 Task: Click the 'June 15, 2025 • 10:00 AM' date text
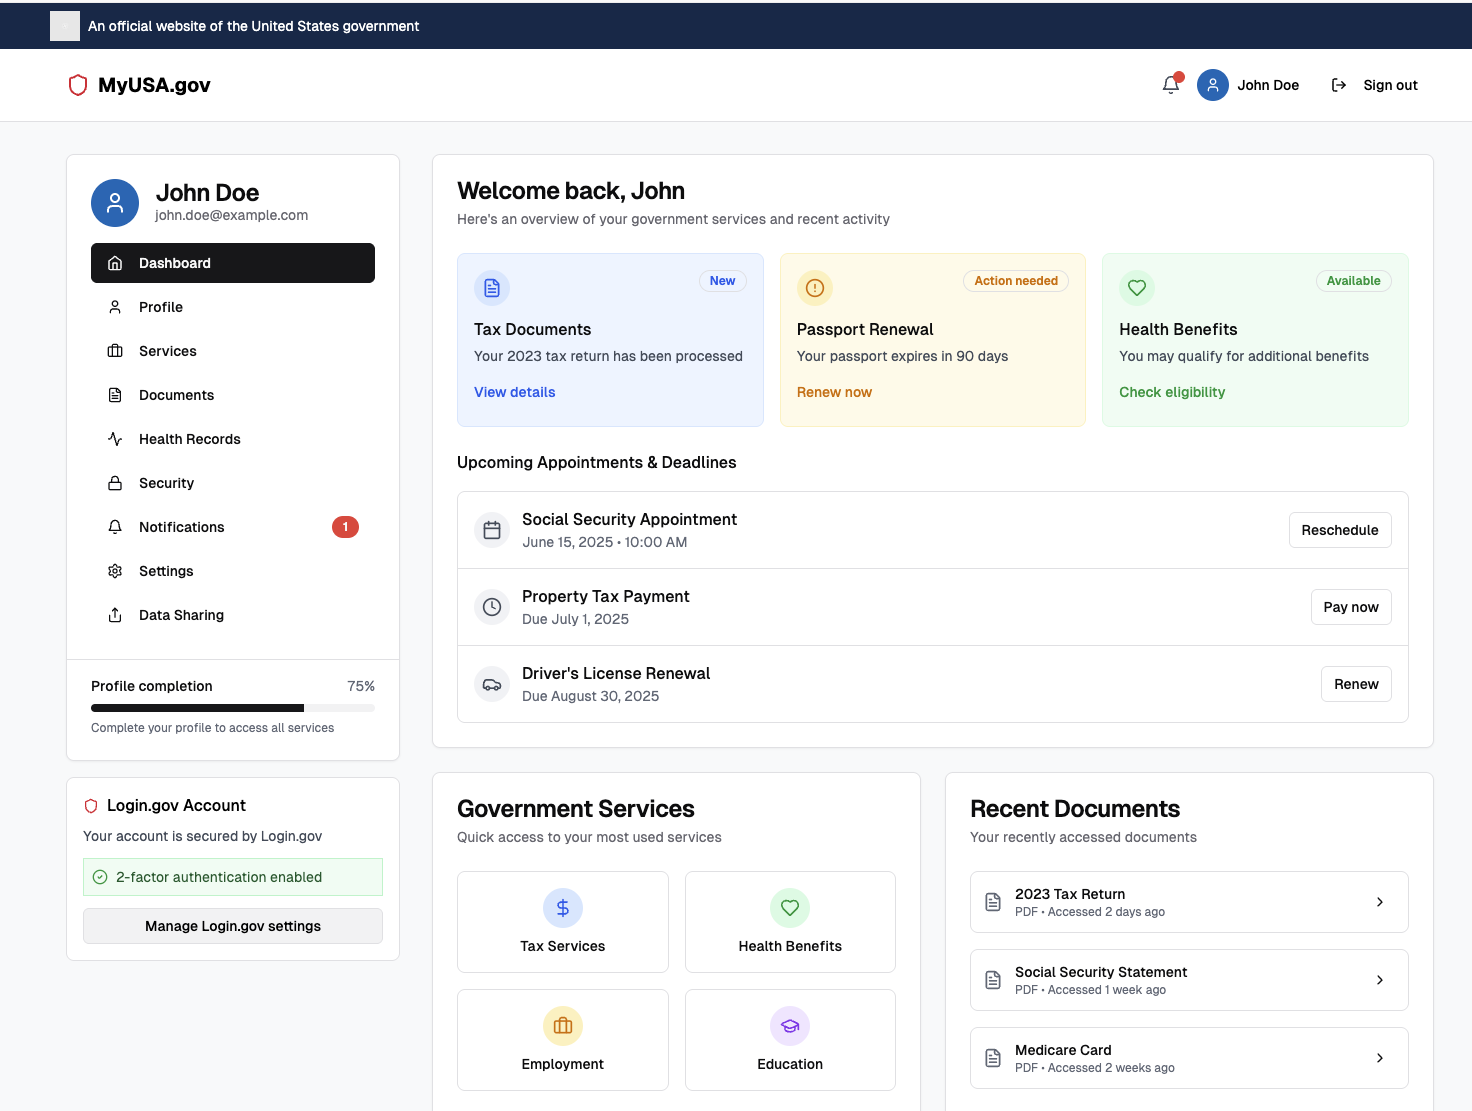(x=605, y=542)
